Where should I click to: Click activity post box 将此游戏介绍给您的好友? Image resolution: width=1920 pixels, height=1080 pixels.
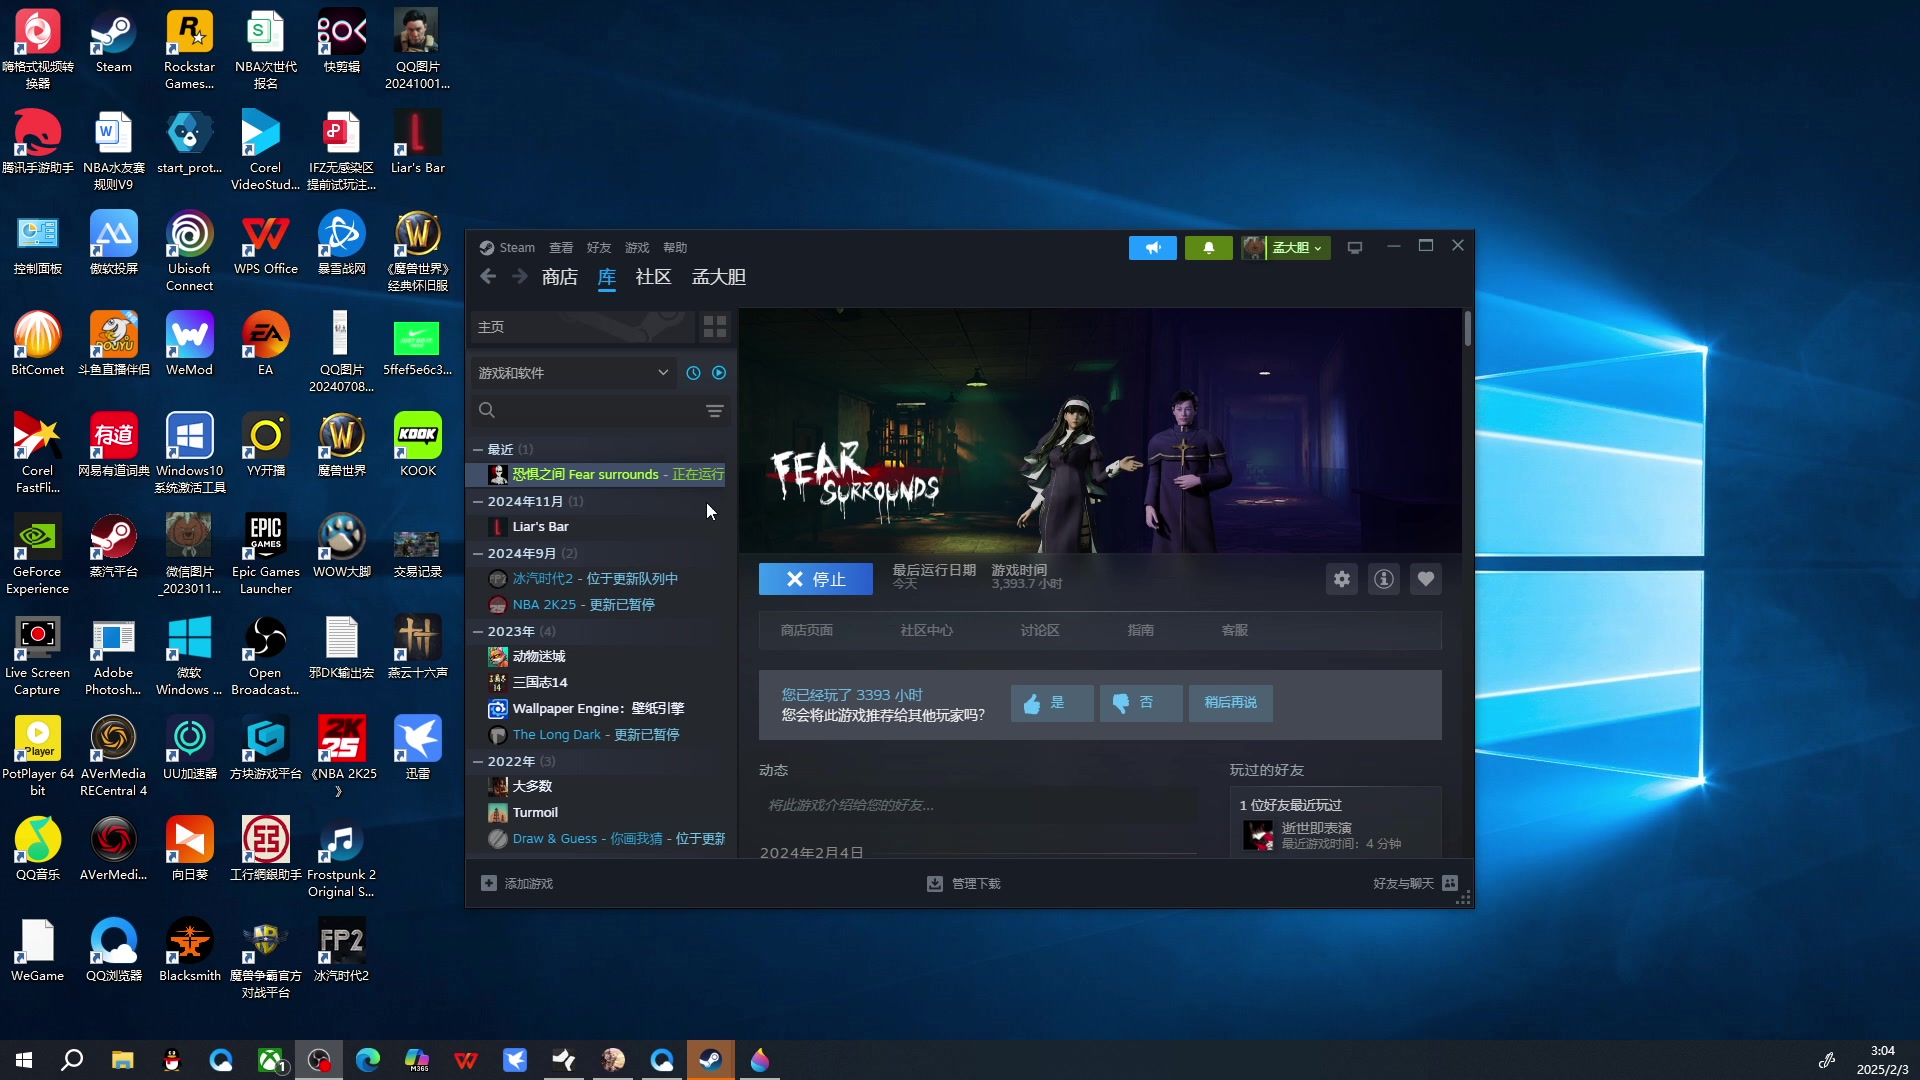coord(977,805)
